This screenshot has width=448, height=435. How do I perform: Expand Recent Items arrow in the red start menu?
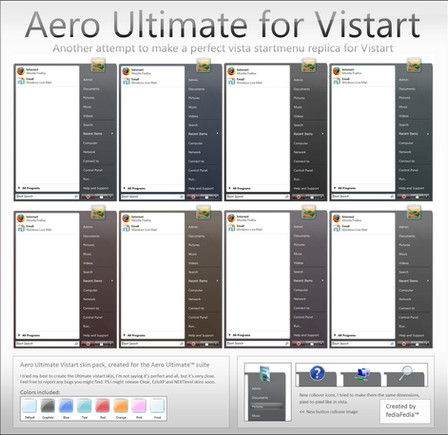tap(112, 281)
